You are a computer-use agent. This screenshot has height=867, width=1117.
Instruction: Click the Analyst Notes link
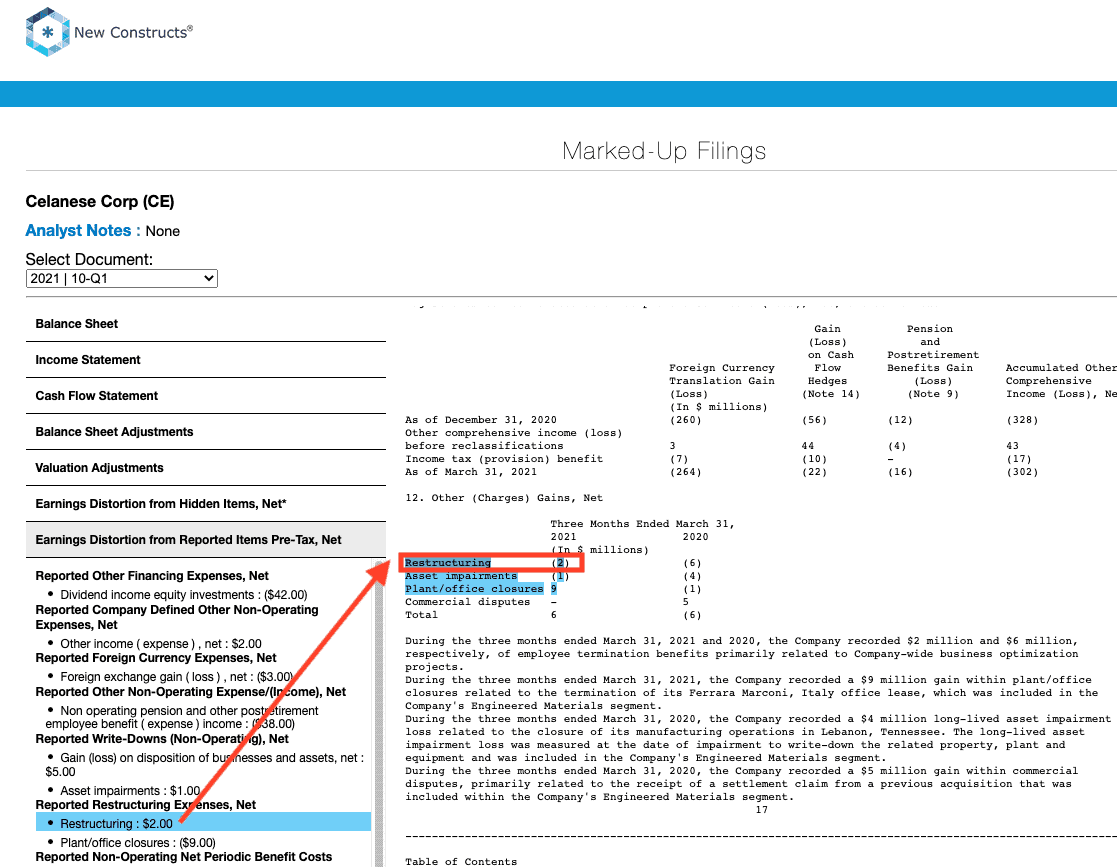pyautogui.click(x=83, y=231)
